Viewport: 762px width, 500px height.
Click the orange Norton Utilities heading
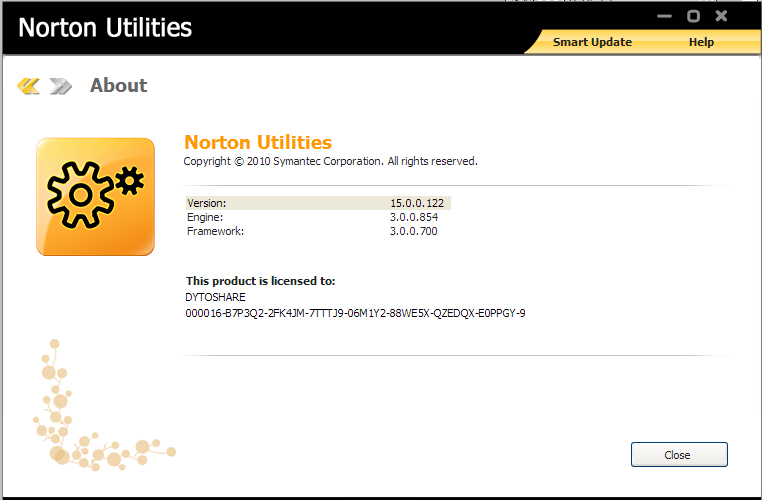[x=258, y=142]
